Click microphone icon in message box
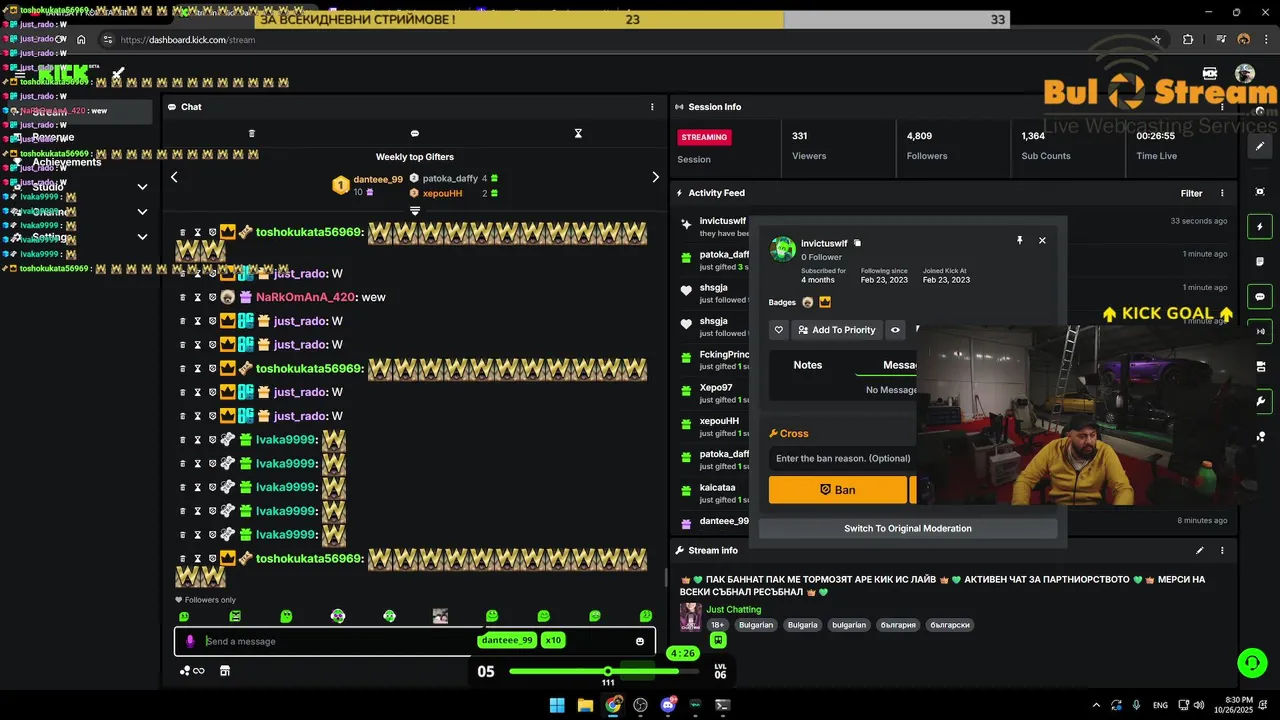The height and width of the screenshot is (720, 1280). coord(190,641)
